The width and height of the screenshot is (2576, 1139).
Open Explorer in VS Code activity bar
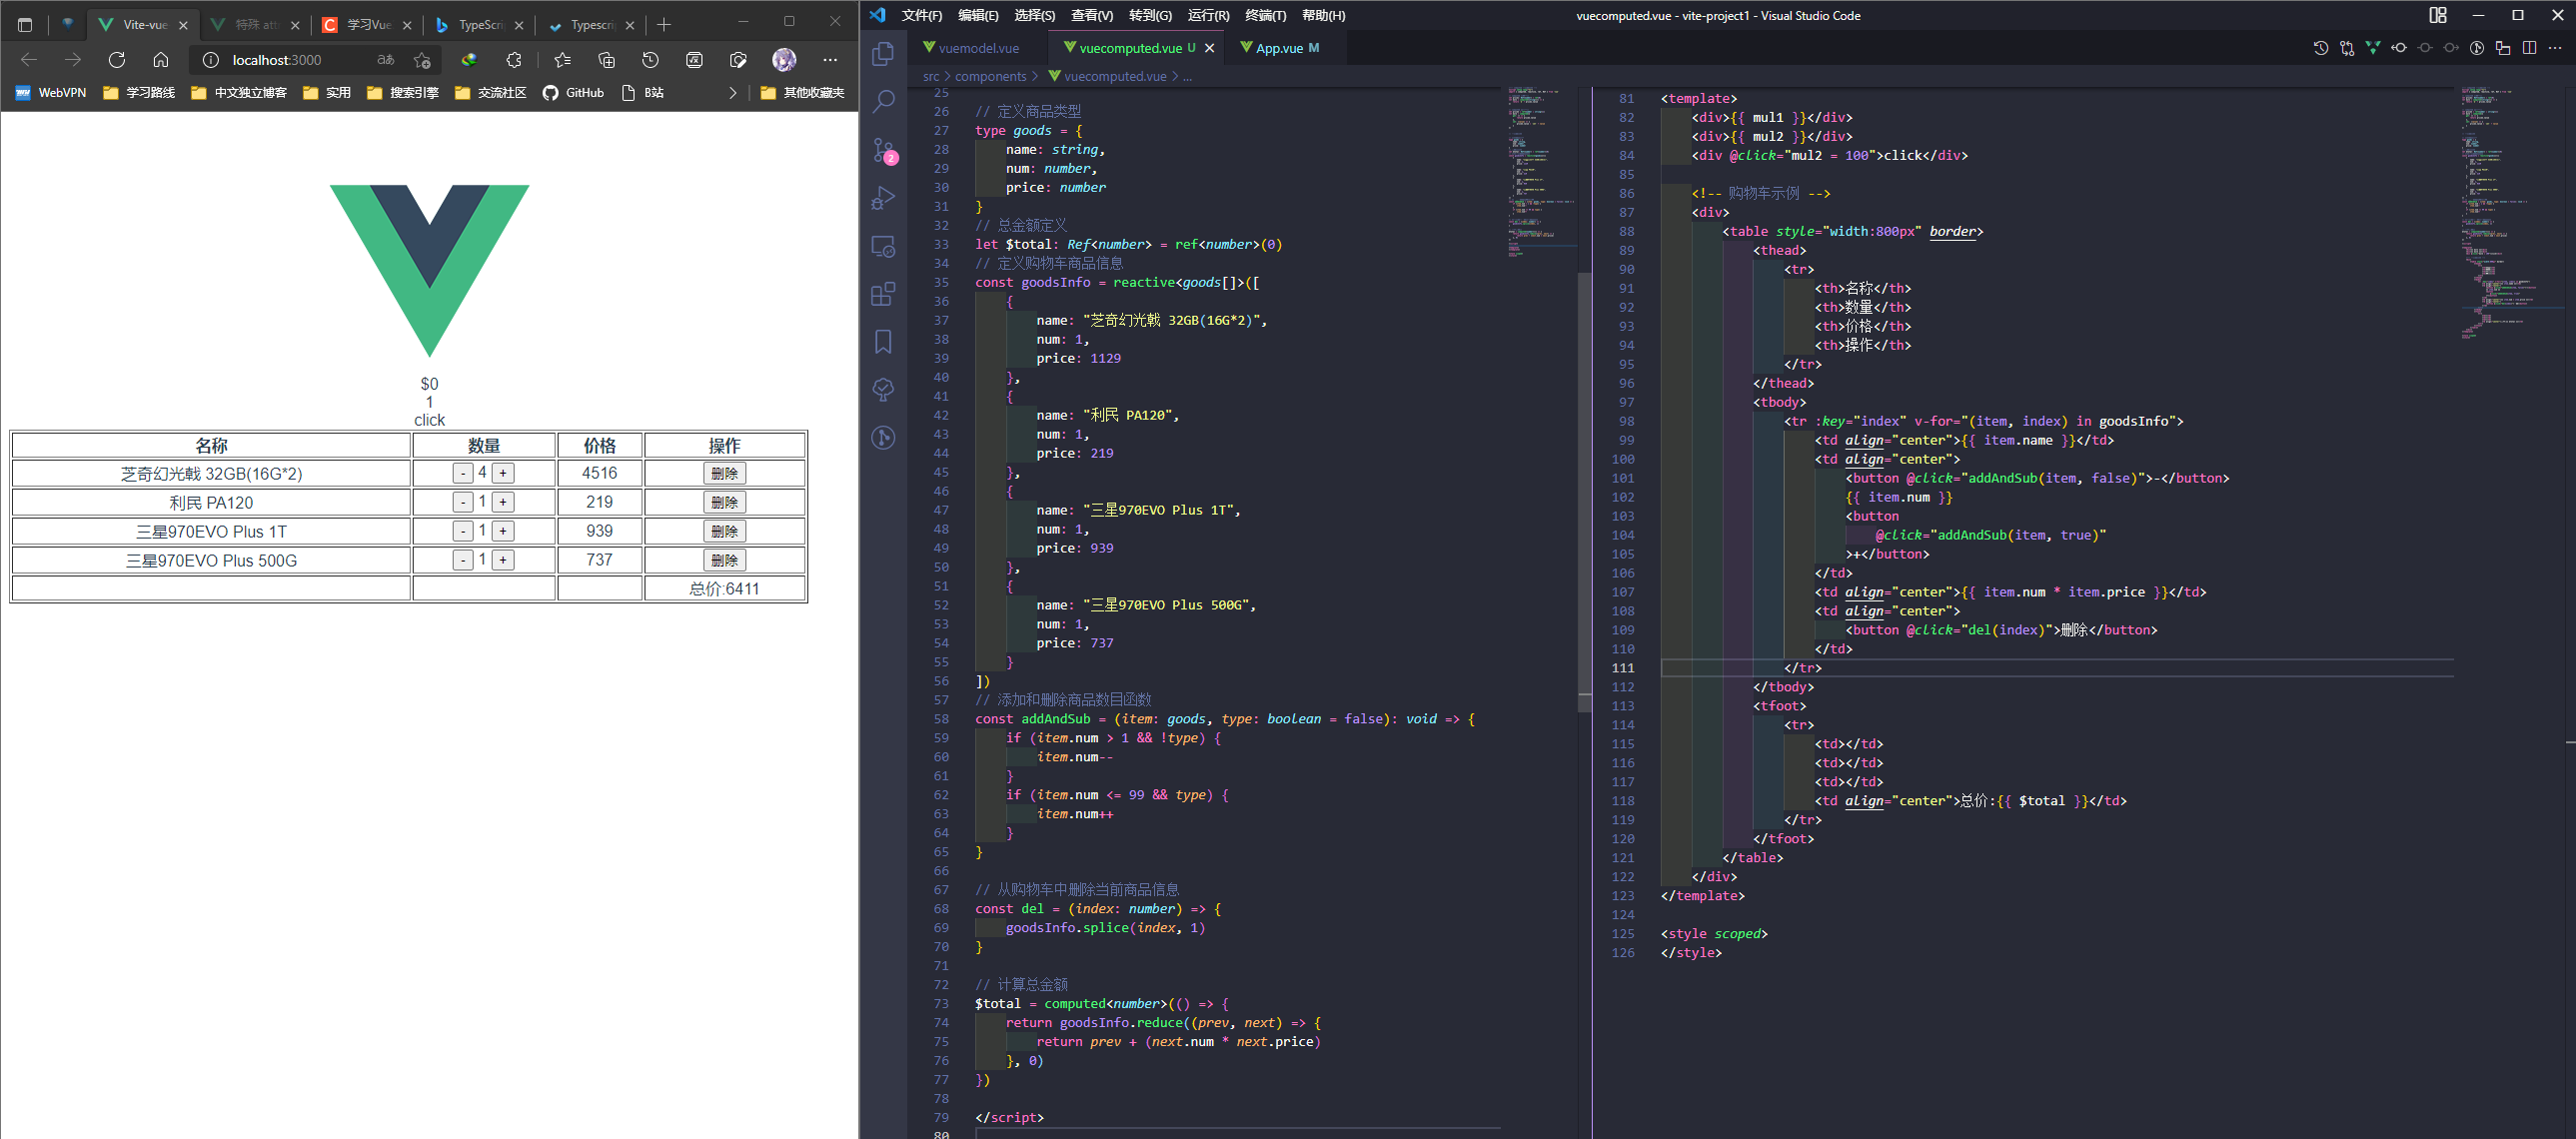[883, 53]
